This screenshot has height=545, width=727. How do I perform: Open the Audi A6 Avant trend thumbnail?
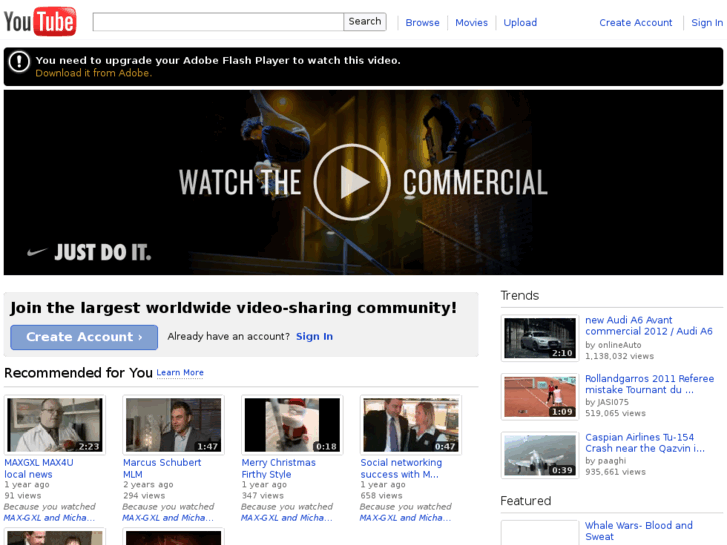click(x=540, y=338)
